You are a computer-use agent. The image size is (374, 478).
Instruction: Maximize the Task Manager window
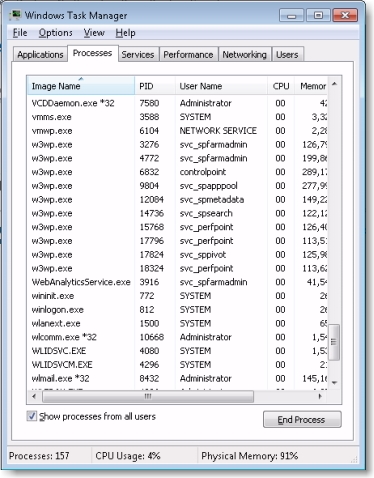318,15
